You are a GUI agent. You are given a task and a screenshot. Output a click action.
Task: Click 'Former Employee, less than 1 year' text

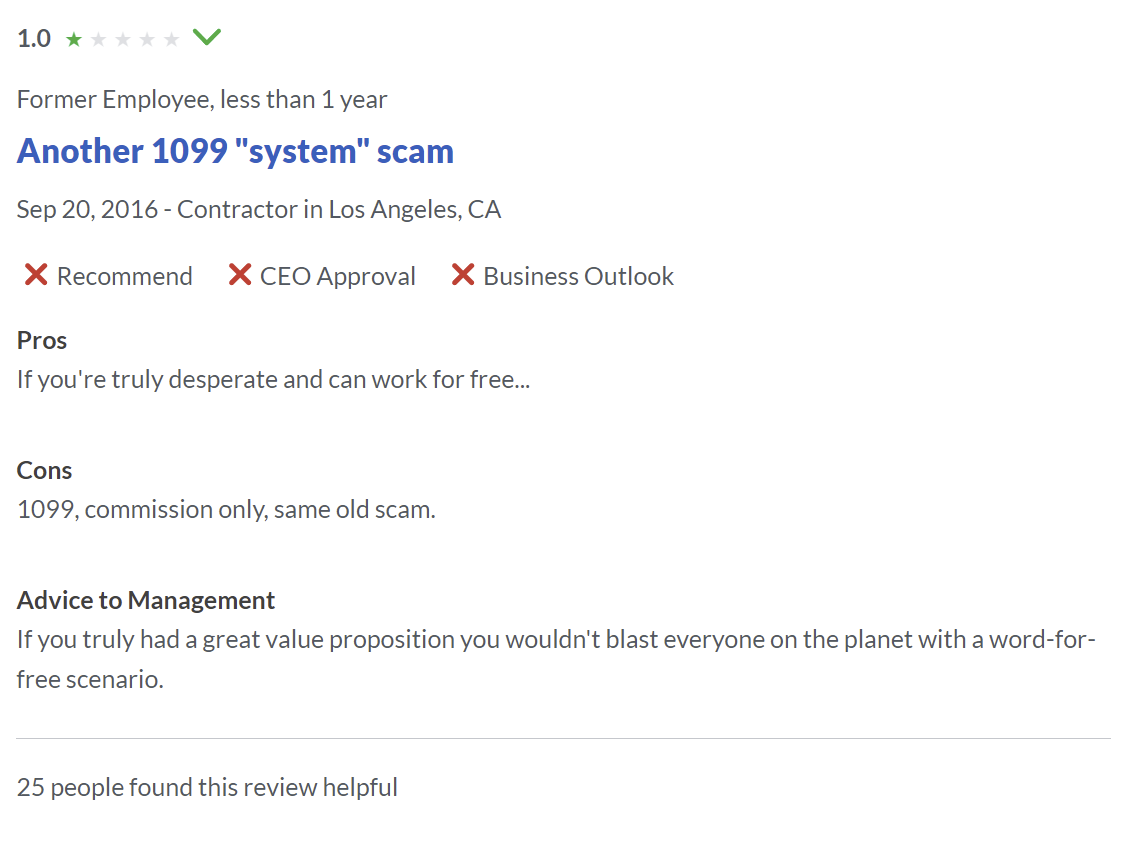[202, 99]
